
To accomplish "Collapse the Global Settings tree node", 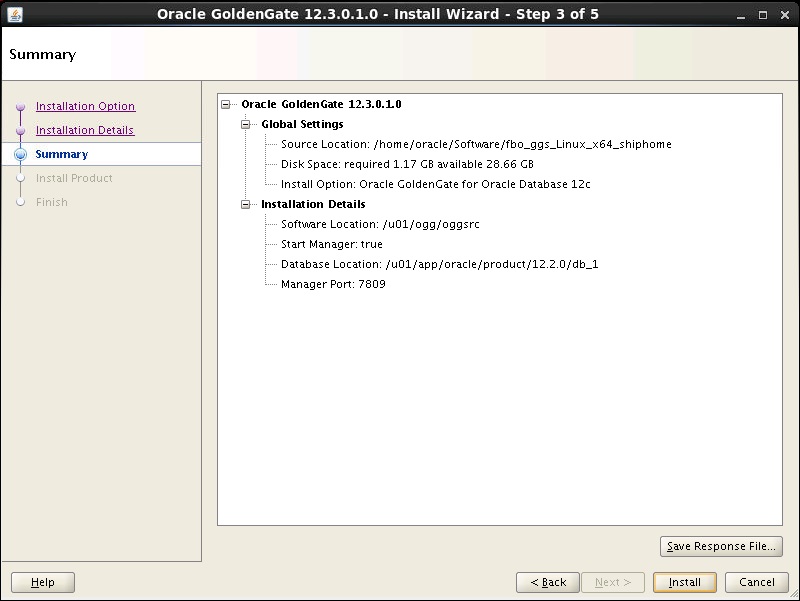I will (x=245, y=124).
